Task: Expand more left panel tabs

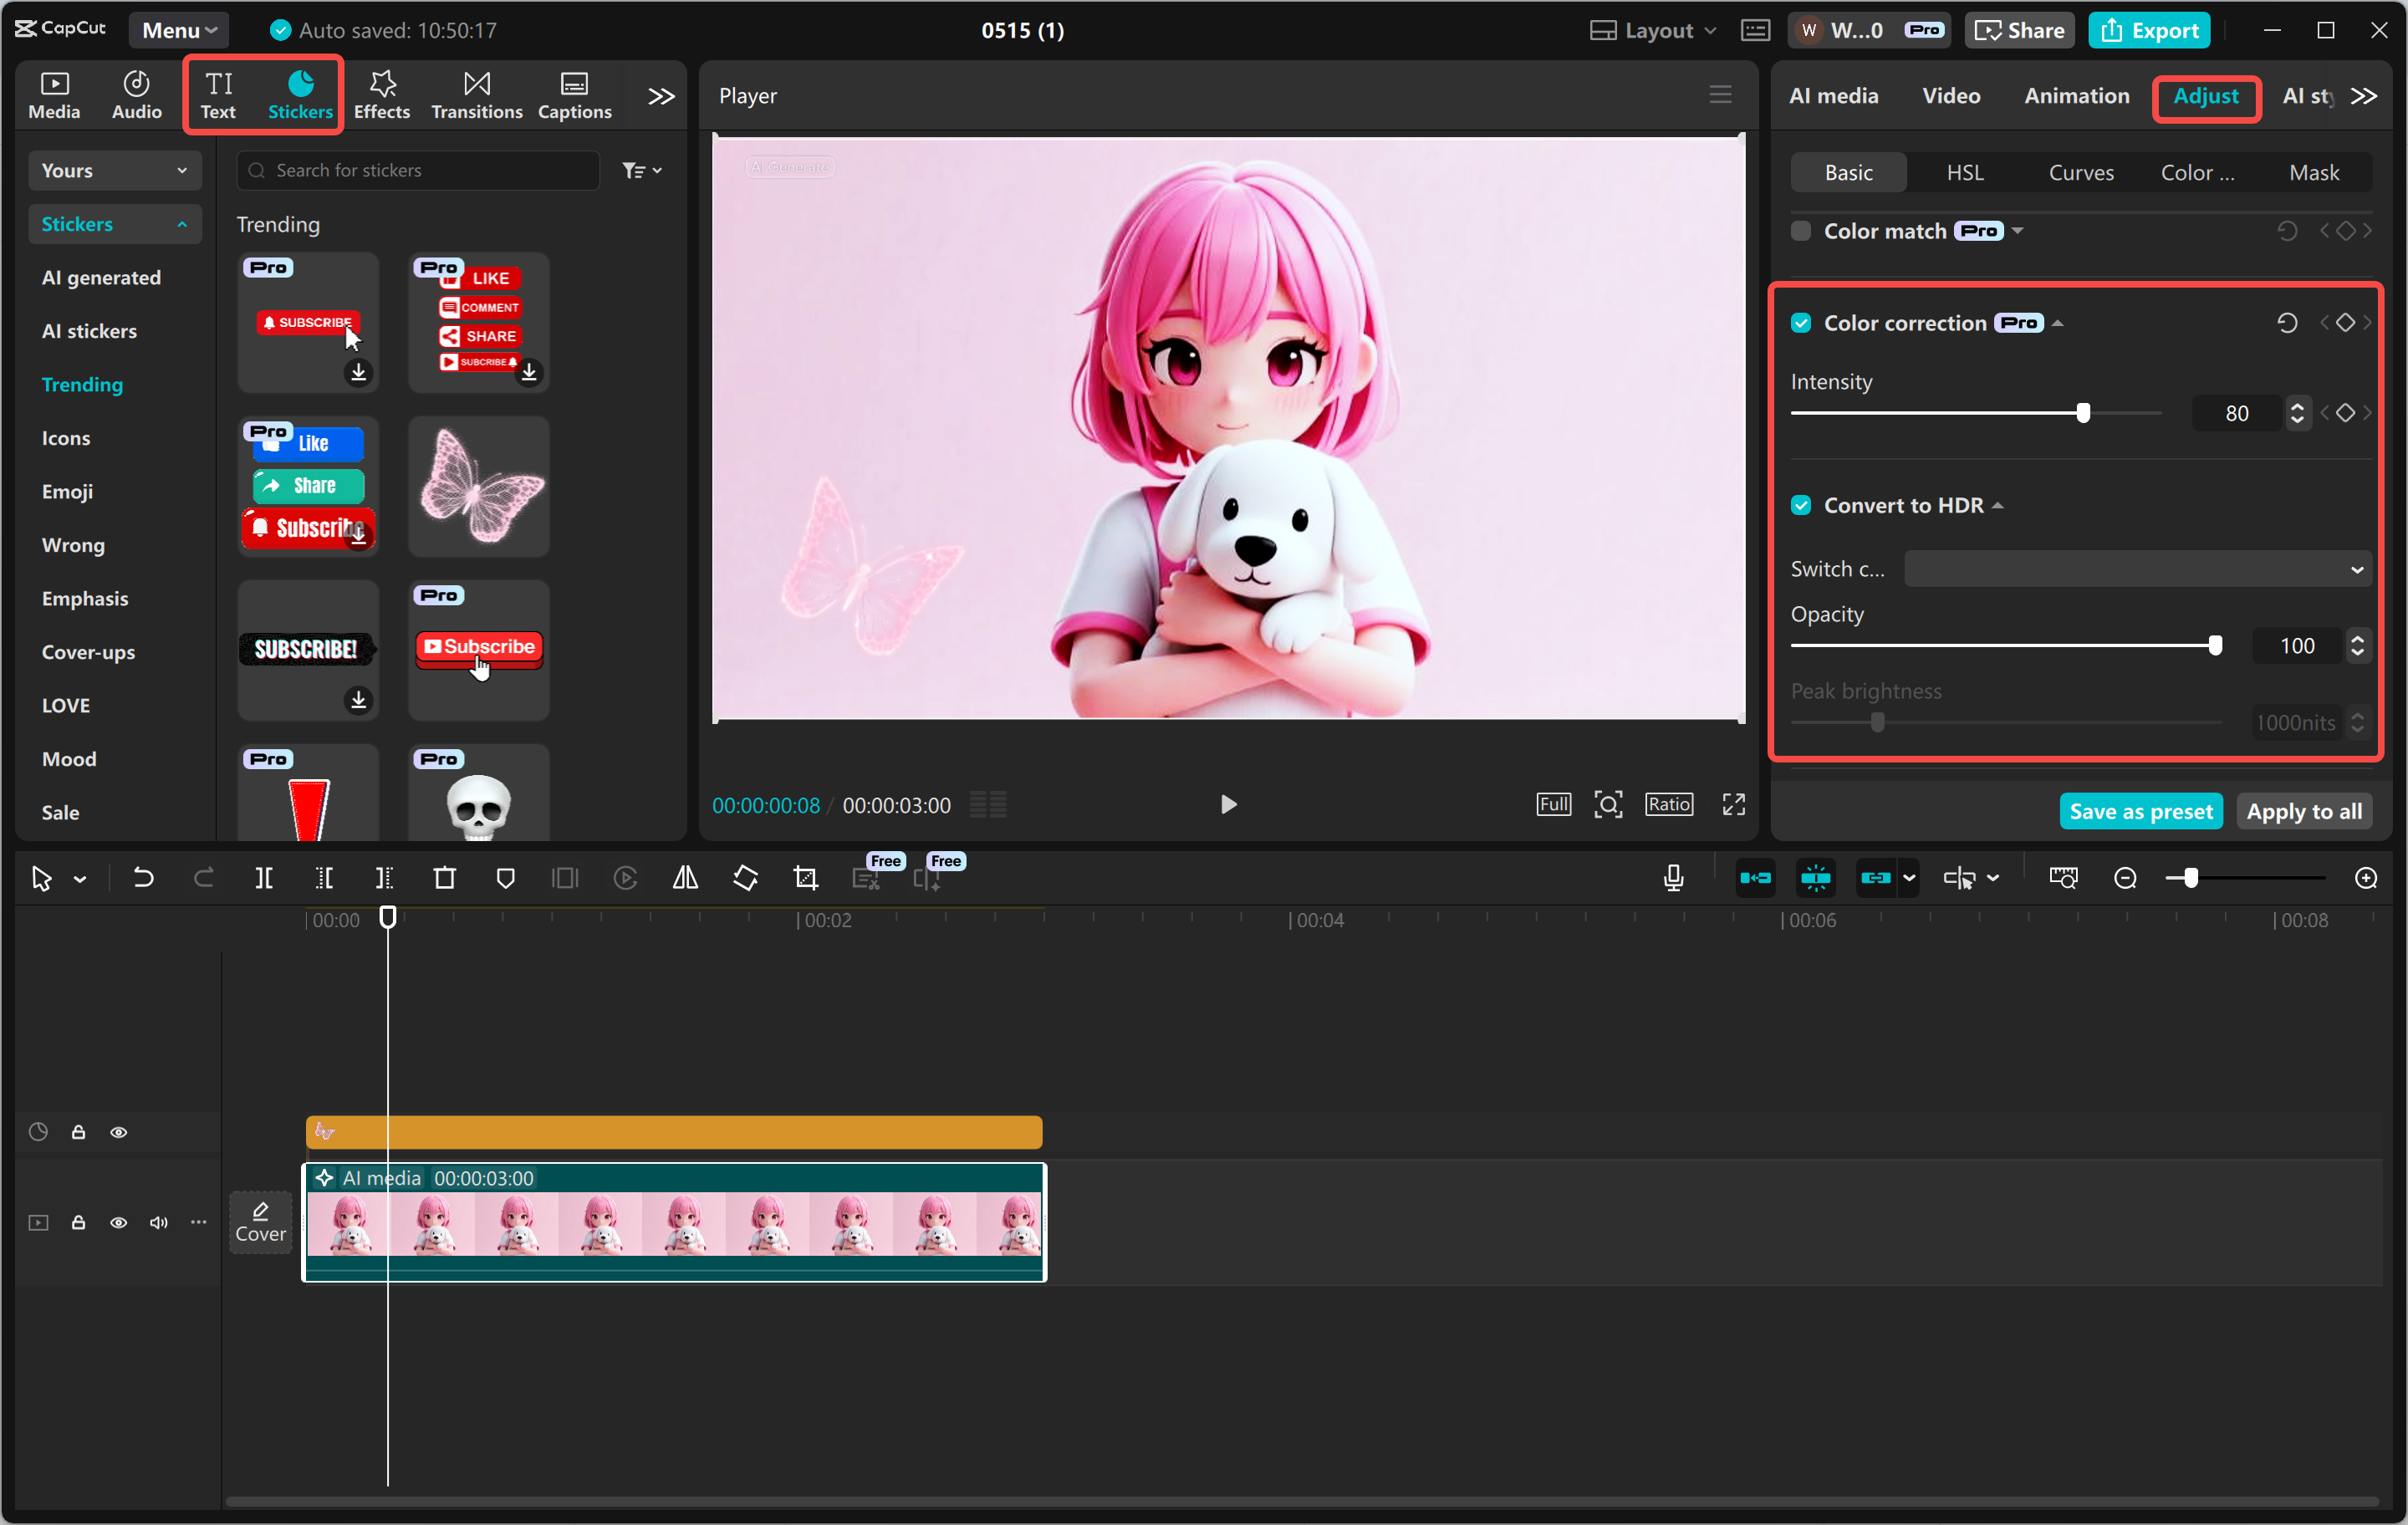Action: pos(661,96)
